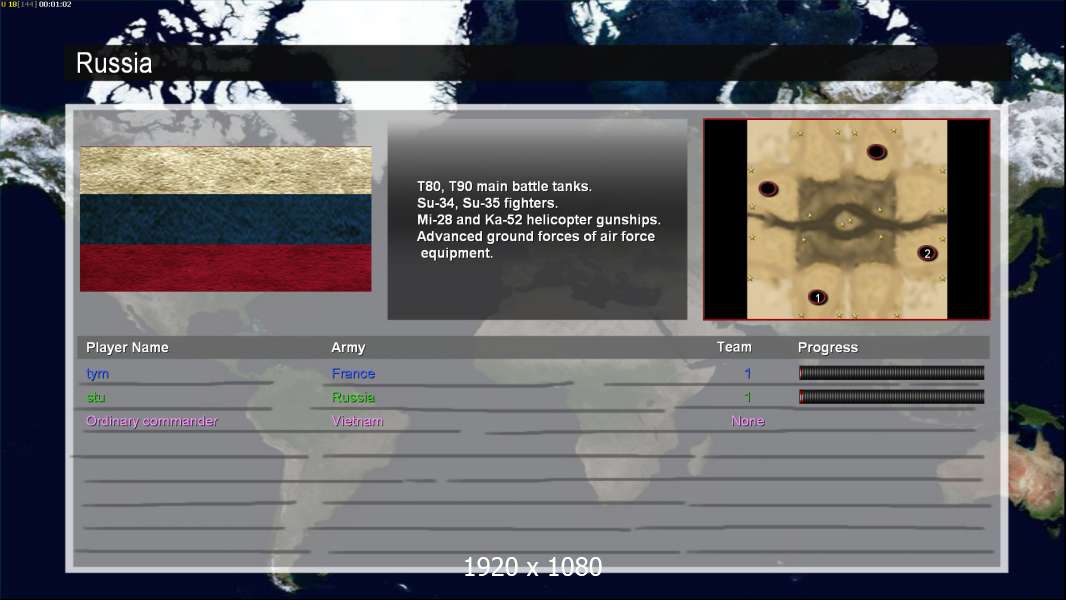Viewport: 1066px width, 600px height.
Task: Click the "Army" column header
Action: coord(348,347)
